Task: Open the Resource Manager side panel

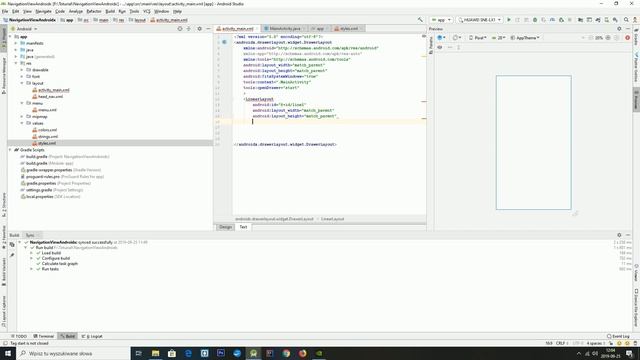Action: pos(4,76)
